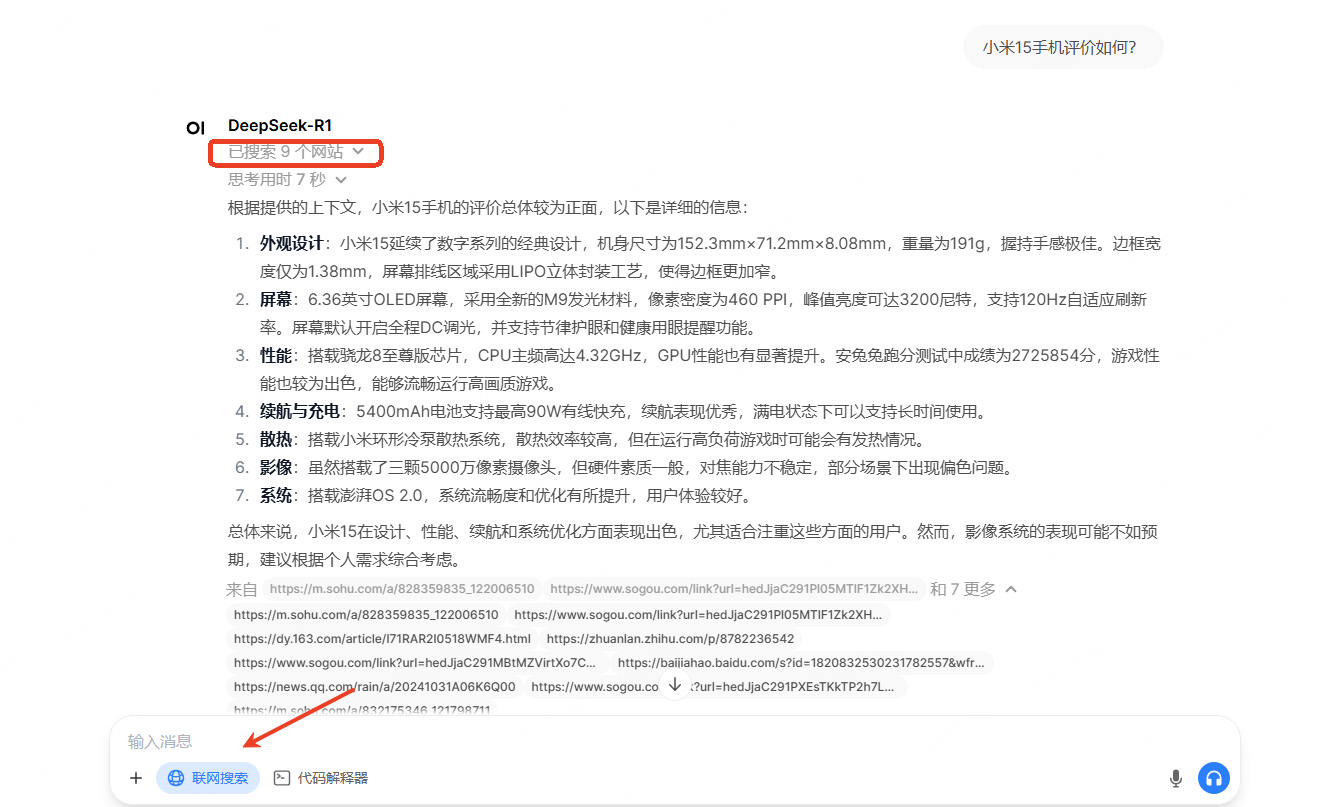The width and height of the screenshot is (1318, 807).
Task: Click the DeepSeek-R1 model name
Action: (x=280, y=126)
